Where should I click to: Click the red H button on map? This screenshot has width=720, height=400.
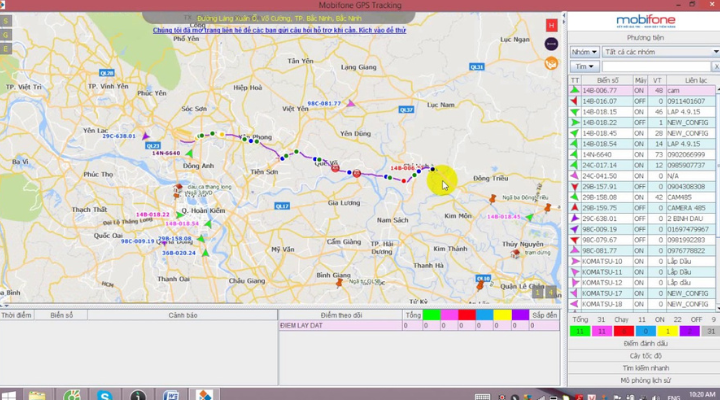pos(551,25)
